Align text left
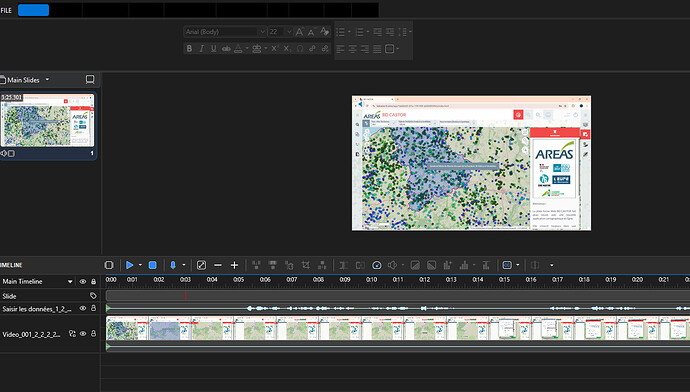690x392 pixels. (x=340, y=49)
